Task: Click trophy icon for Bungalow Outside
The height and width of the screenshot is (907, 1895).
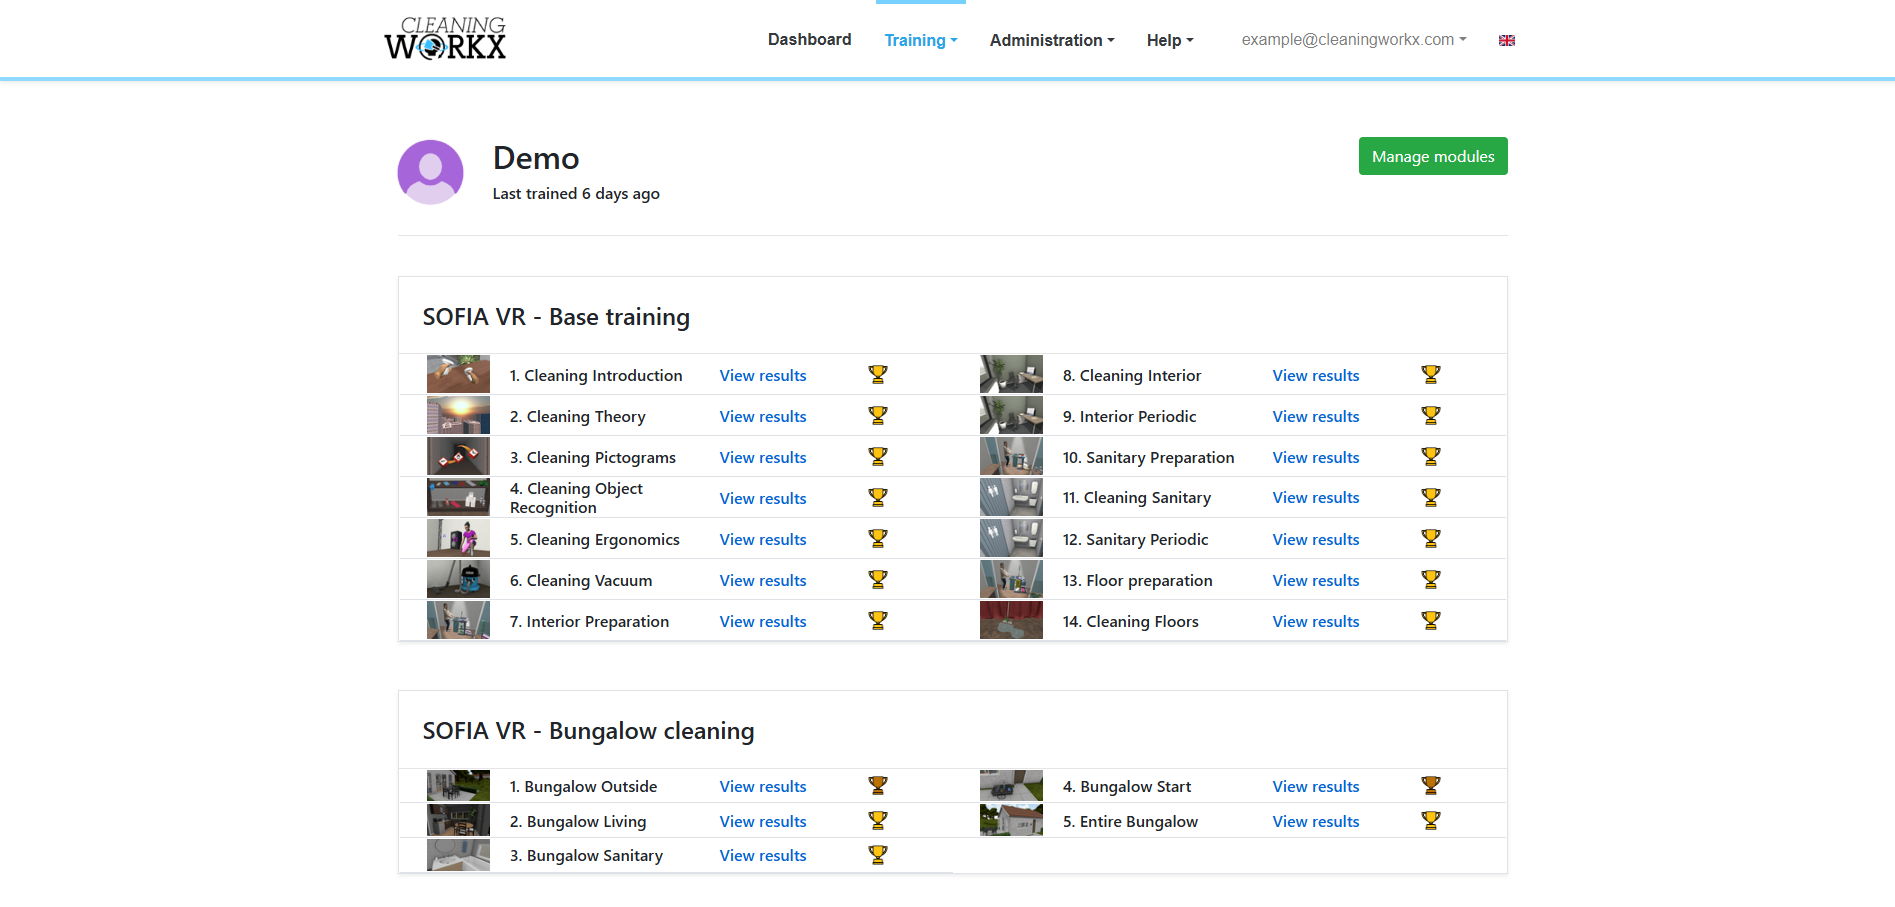Action: coord(878,785)
